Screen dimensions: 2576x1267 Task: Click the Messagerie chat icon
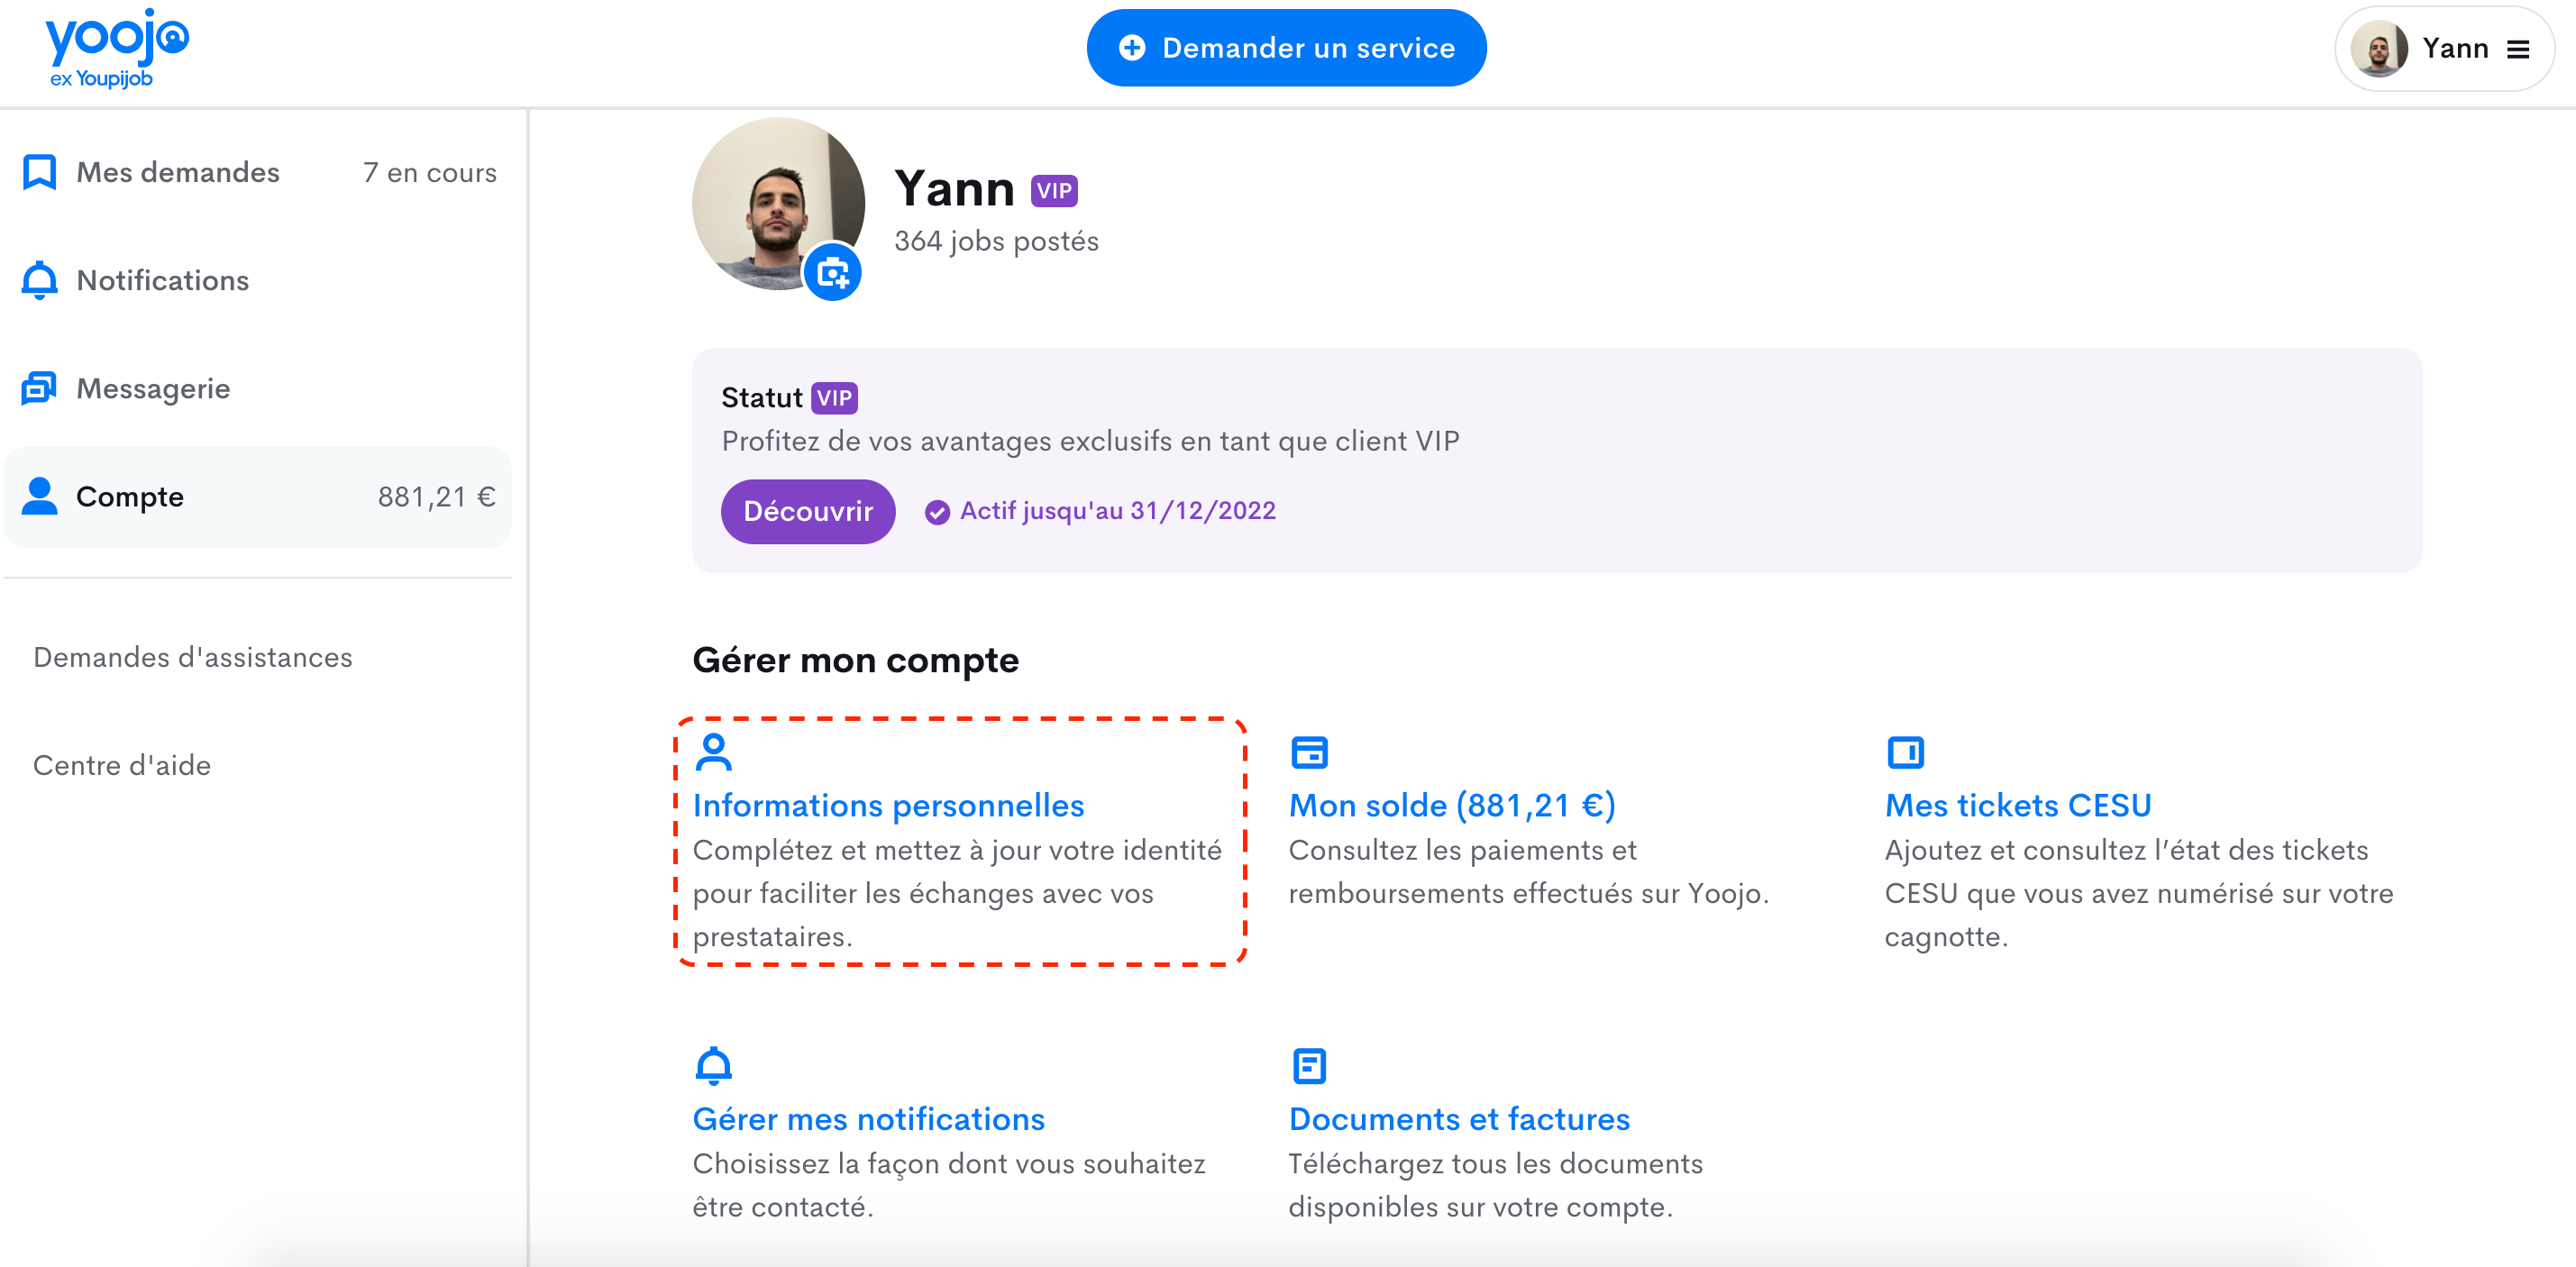40,388
